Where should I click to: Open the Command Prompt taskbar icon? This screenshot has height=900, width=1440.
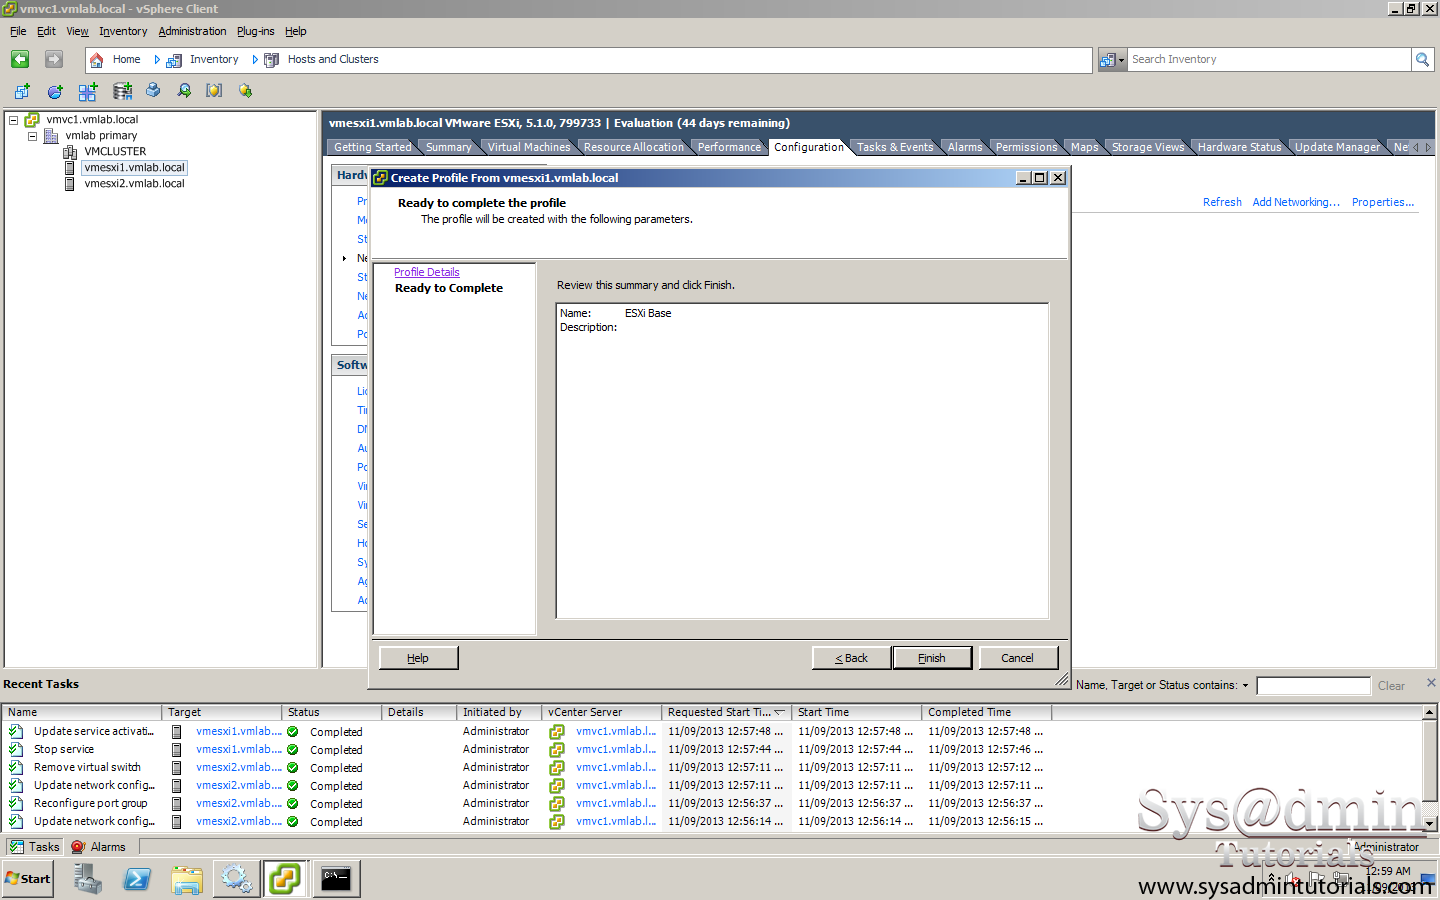click(336, 879)
